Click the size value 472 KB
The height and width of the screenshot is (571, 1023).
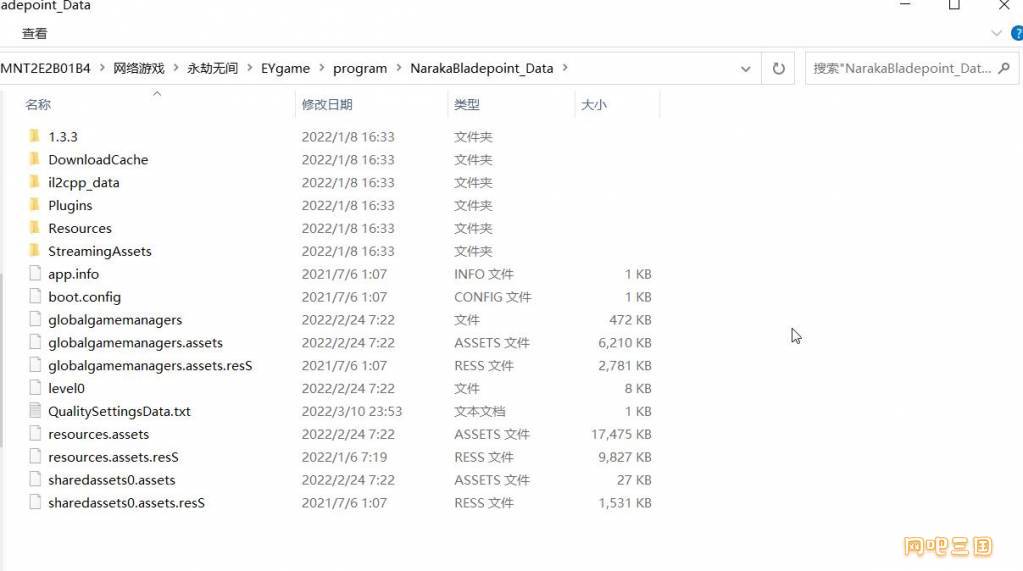point(630,320)
